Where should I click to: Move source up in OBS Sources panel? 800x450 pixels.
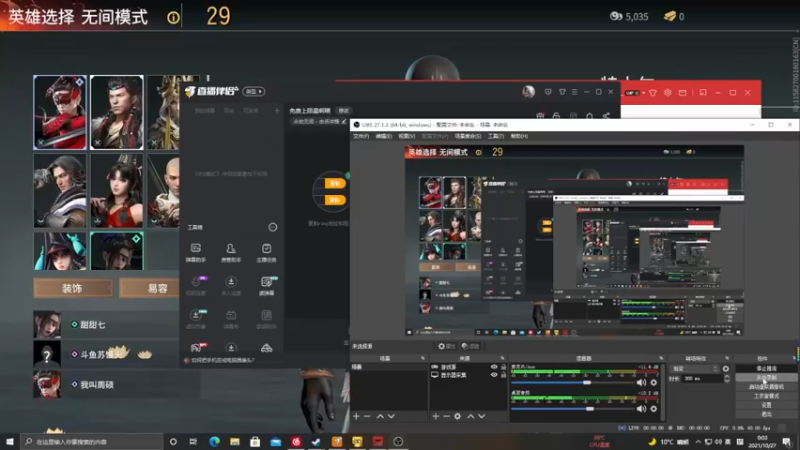470,416
